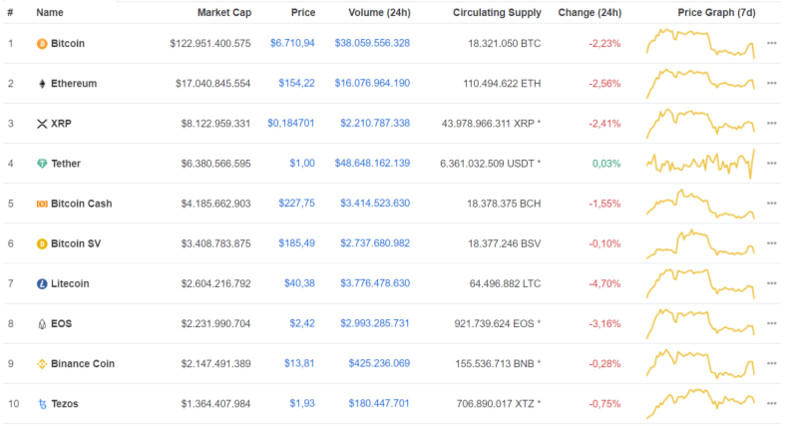Open the three-dot menu for Tezos row
798x426 pixels.
click(x=771, y=404)
